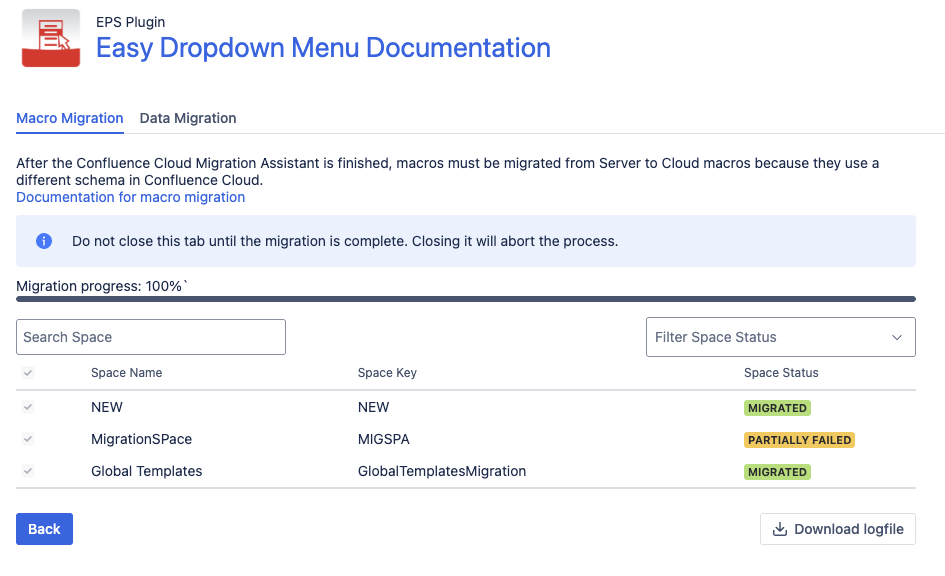Click MIGRATED badge in Global Templates row
This screenshot has width=945, height=576.
pyautogui.click(x=777, y=472)
